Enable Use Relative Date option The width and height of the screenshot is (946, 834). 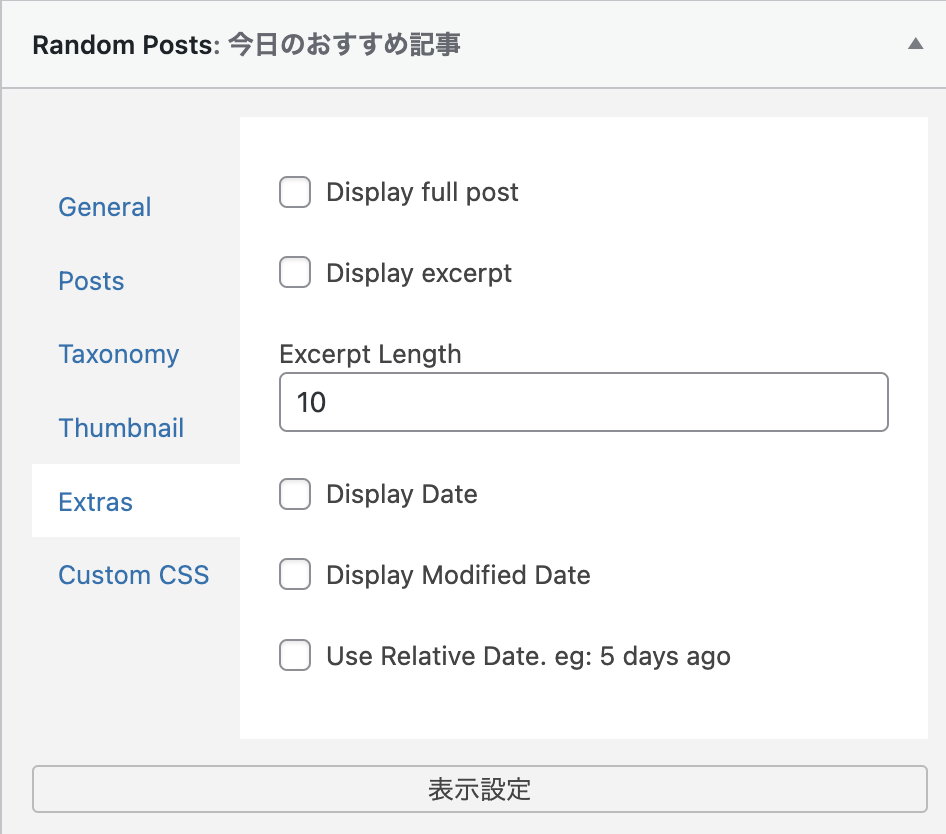tap(295, 656)
